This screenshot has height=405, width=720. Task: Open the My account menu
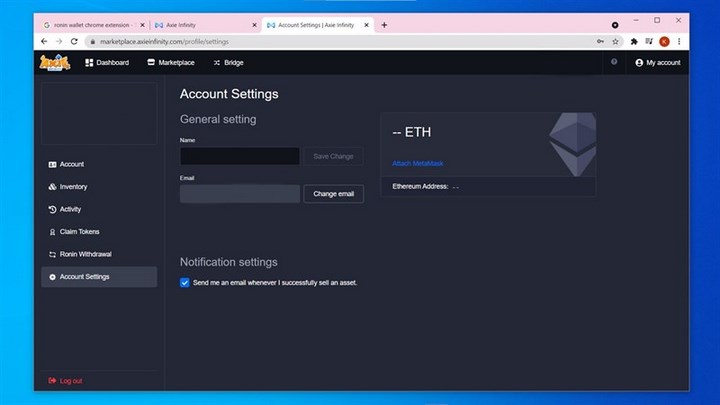coord(657,62)
